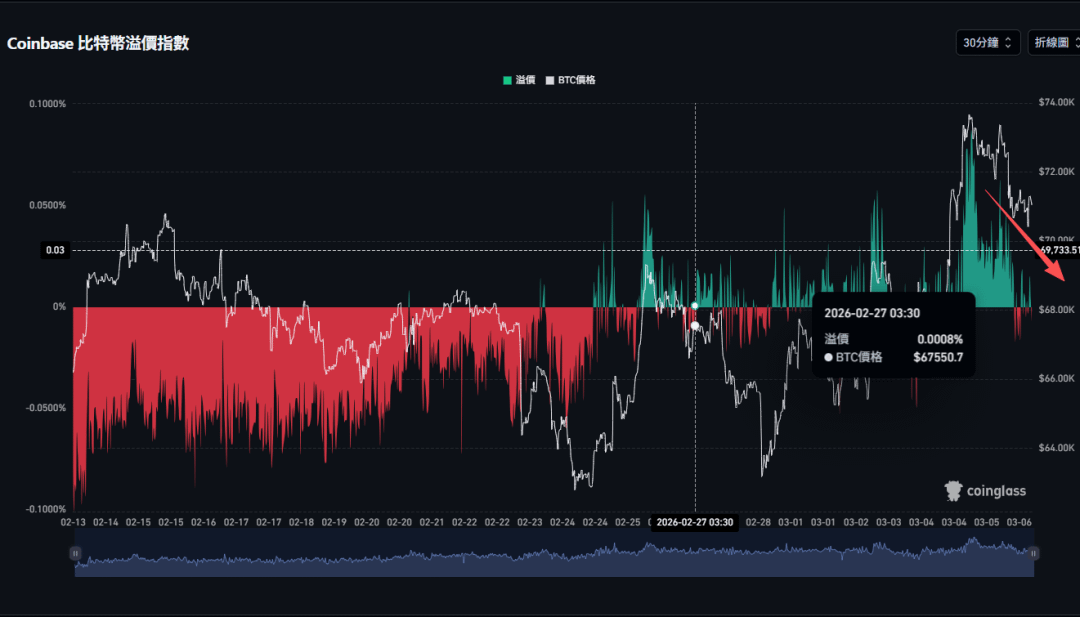Click the $66.00K price axis label
Viewport: 1080px width, 617px height.
point(1057,378)
